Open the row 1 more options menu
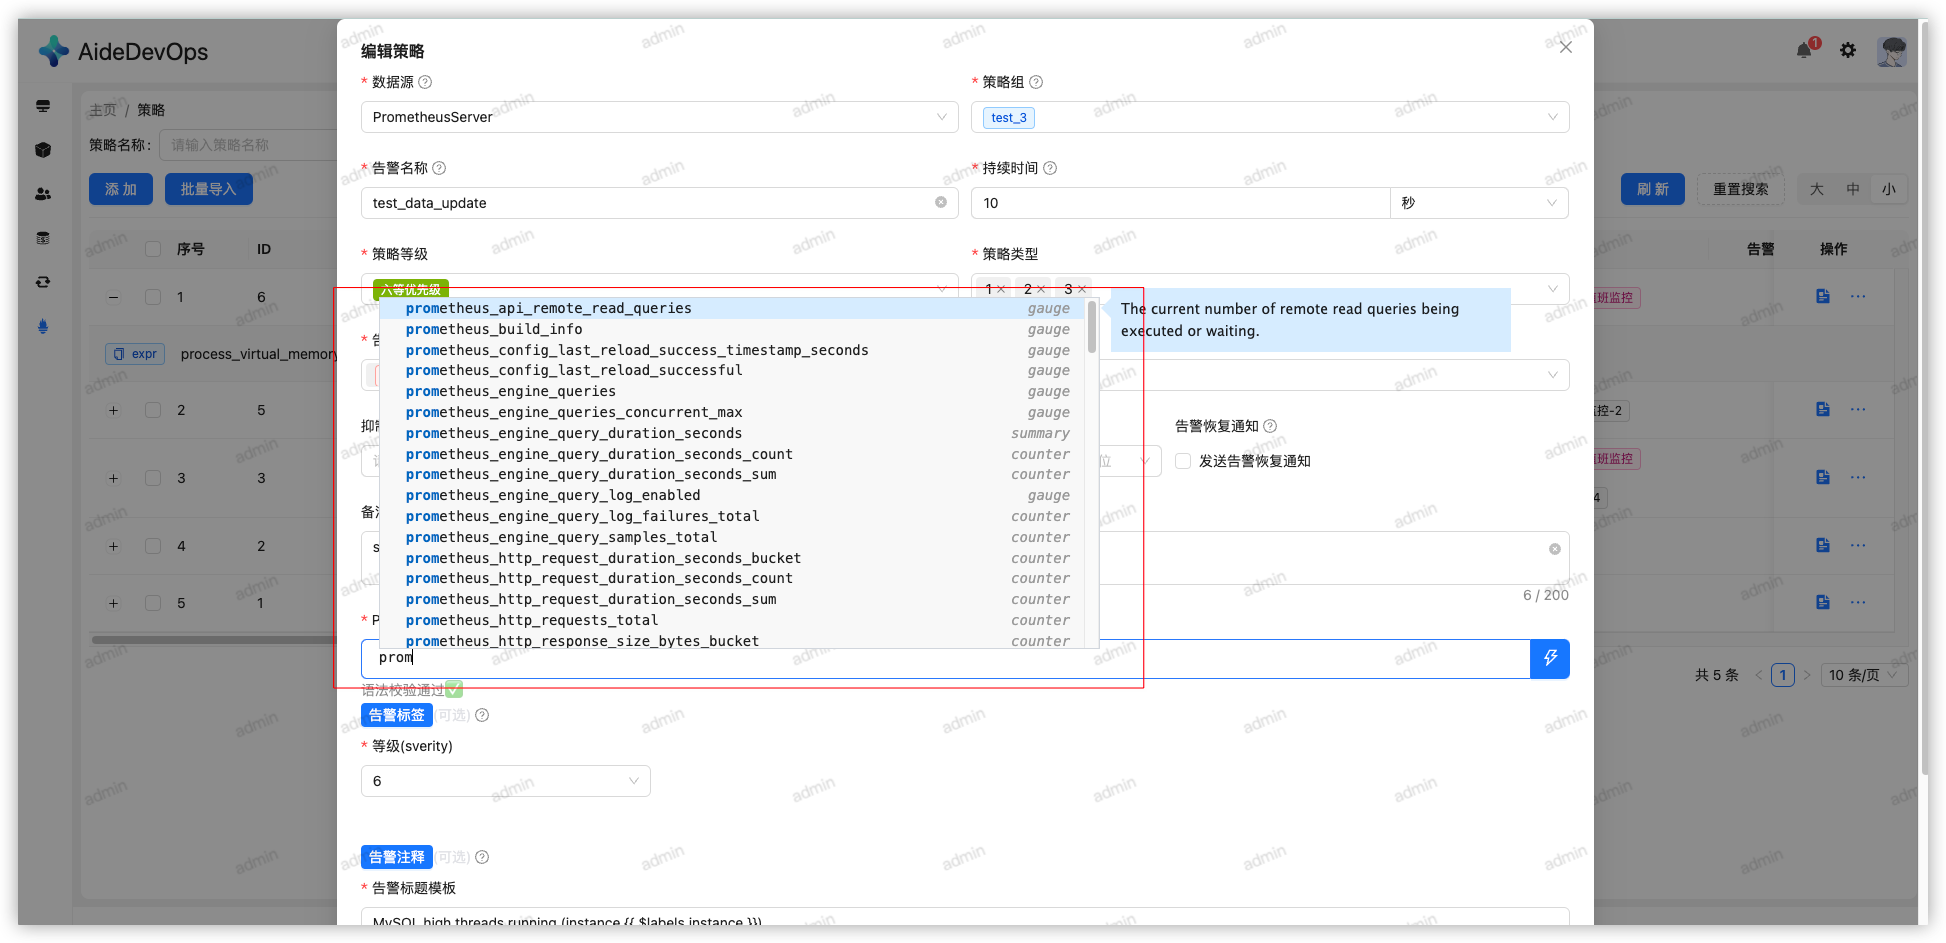This screenshot has height=943, width=1946. point(1858,296)
